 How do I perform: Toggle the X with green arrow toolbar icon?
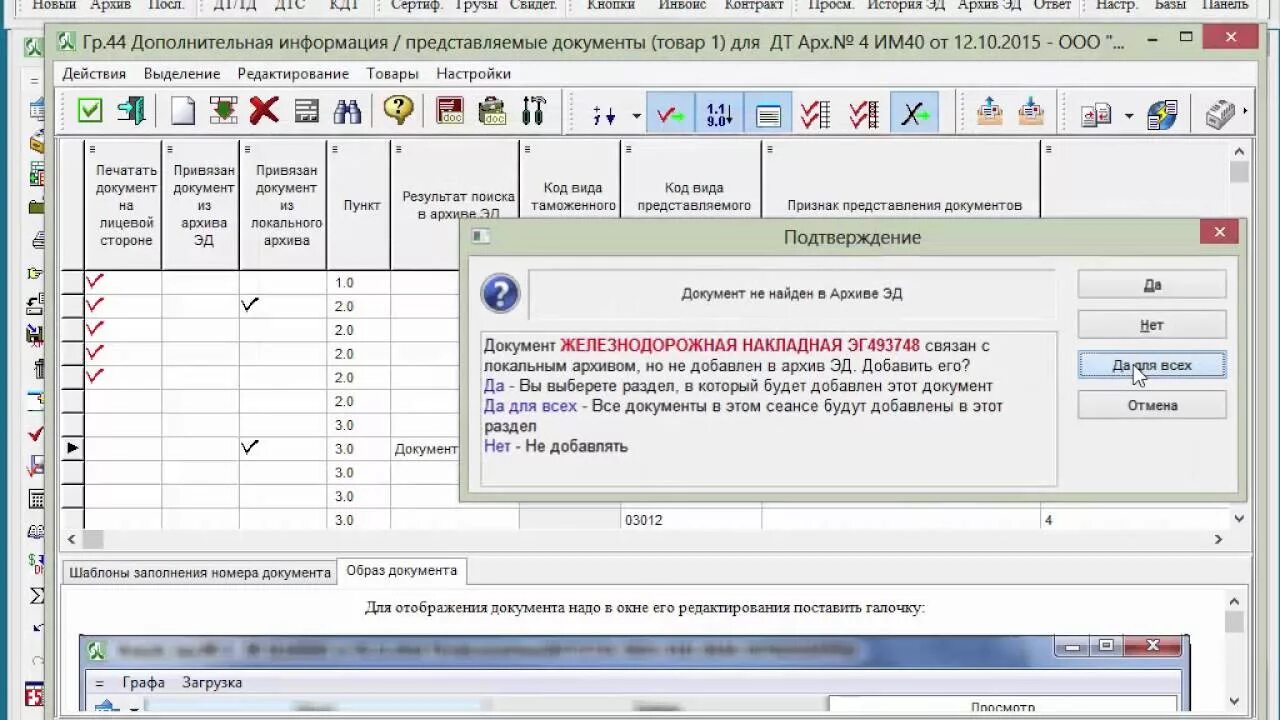point(914,113)
